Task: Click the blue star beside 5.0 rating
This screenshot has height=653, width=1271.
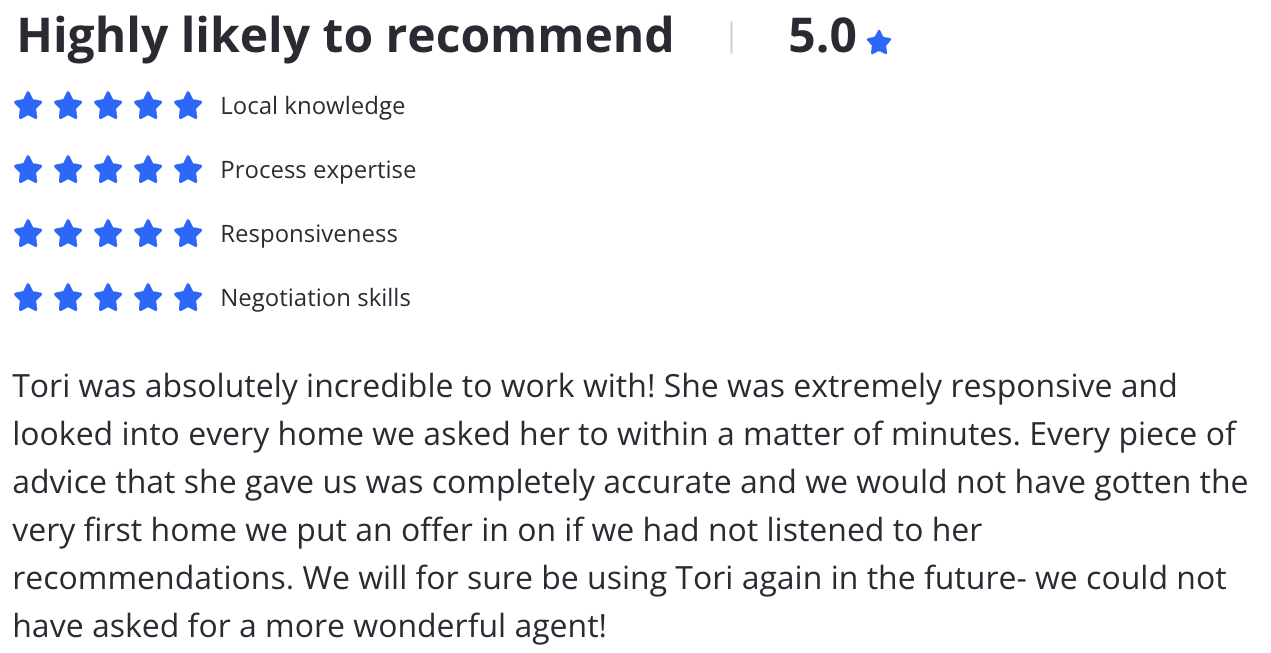Action: [879, 42]
